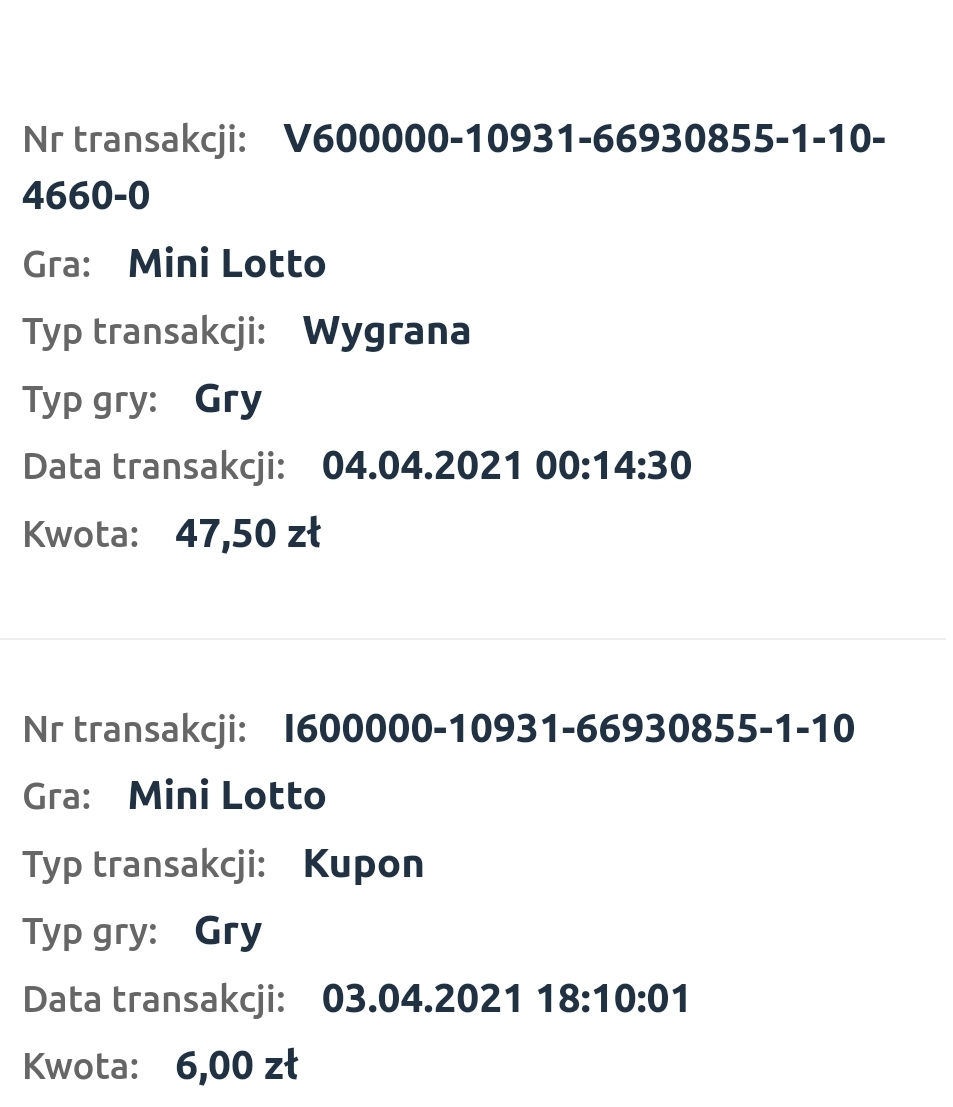
Task: Click the Kwota label beside 6,00 zł
Action: (80, 1066)
